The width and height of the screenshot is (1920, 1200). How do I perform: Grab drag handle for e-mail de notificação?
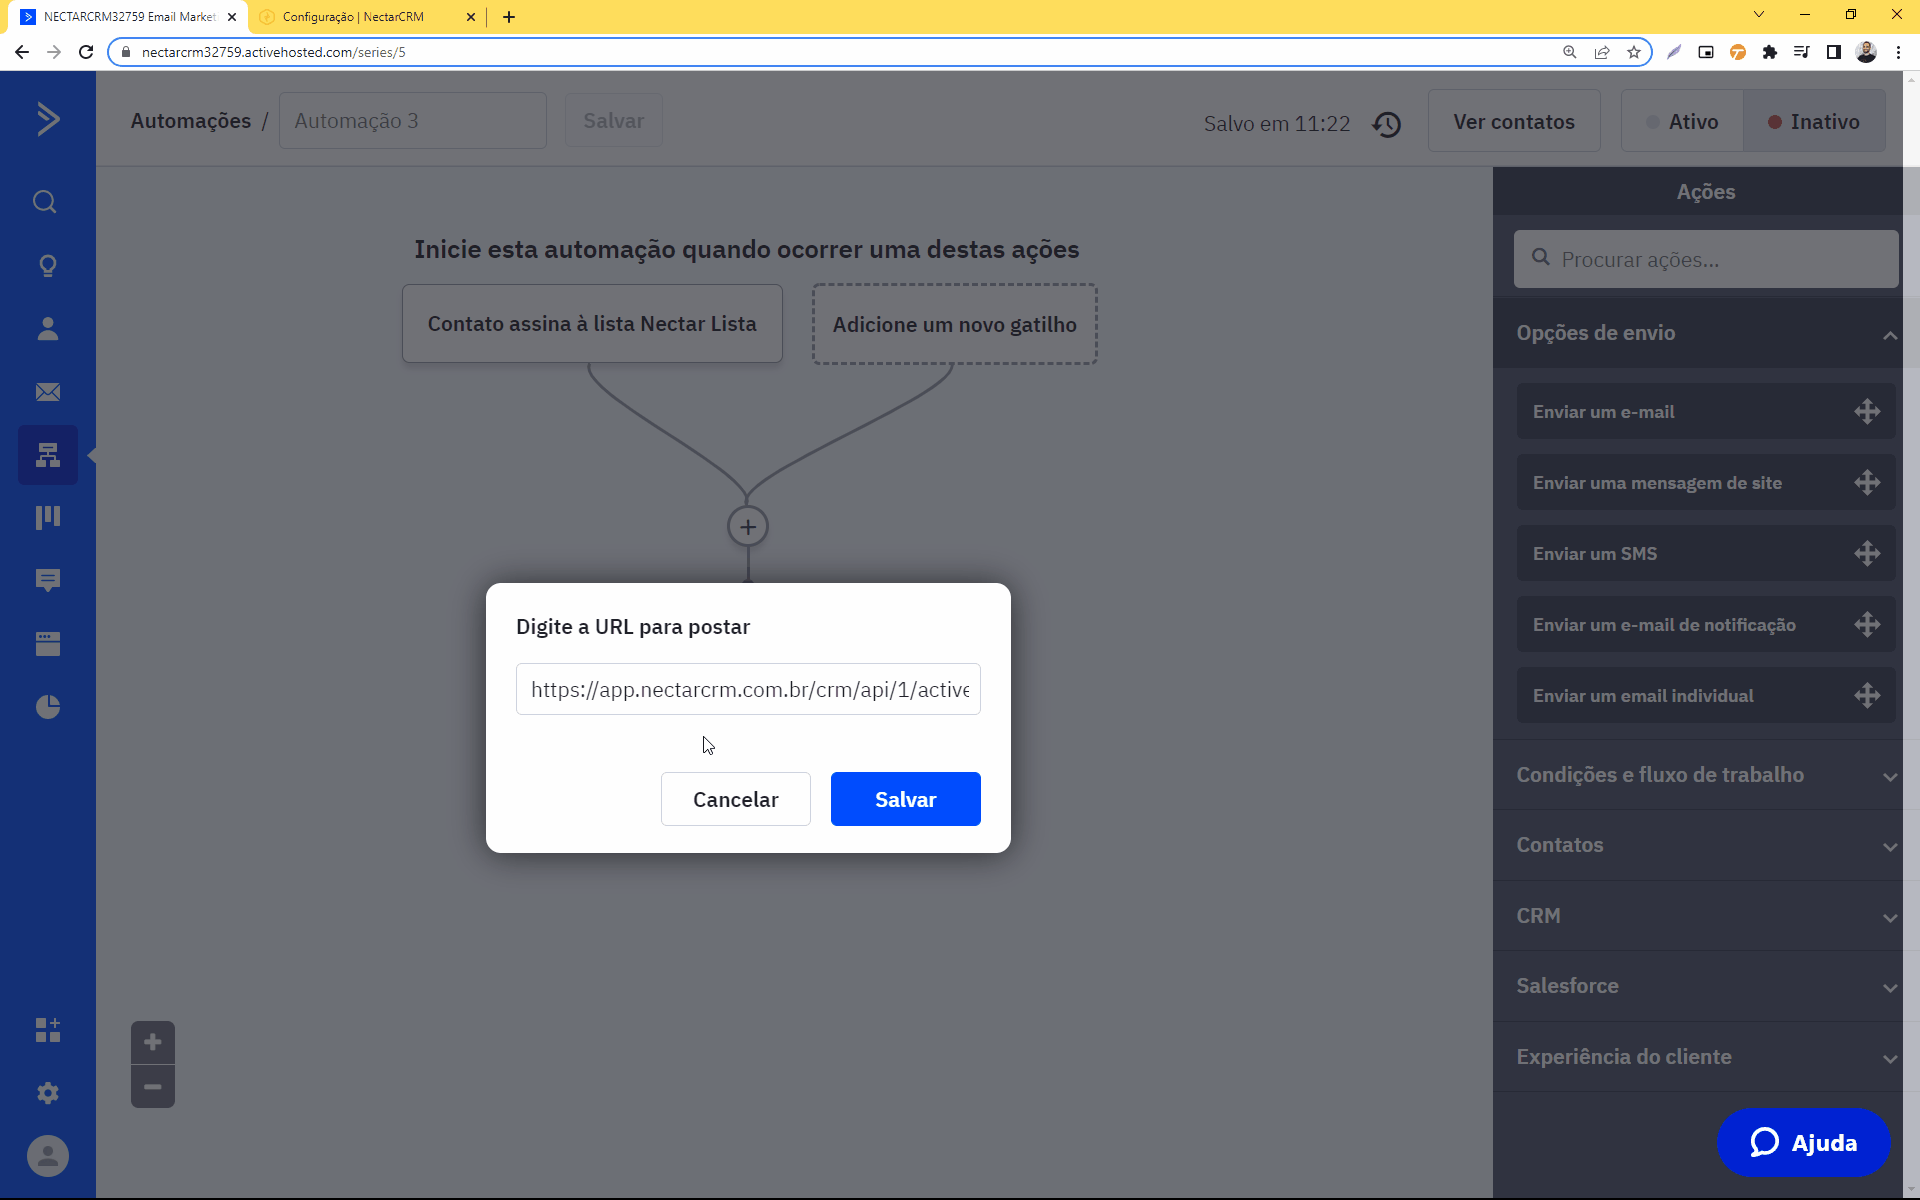(1867, 625)
